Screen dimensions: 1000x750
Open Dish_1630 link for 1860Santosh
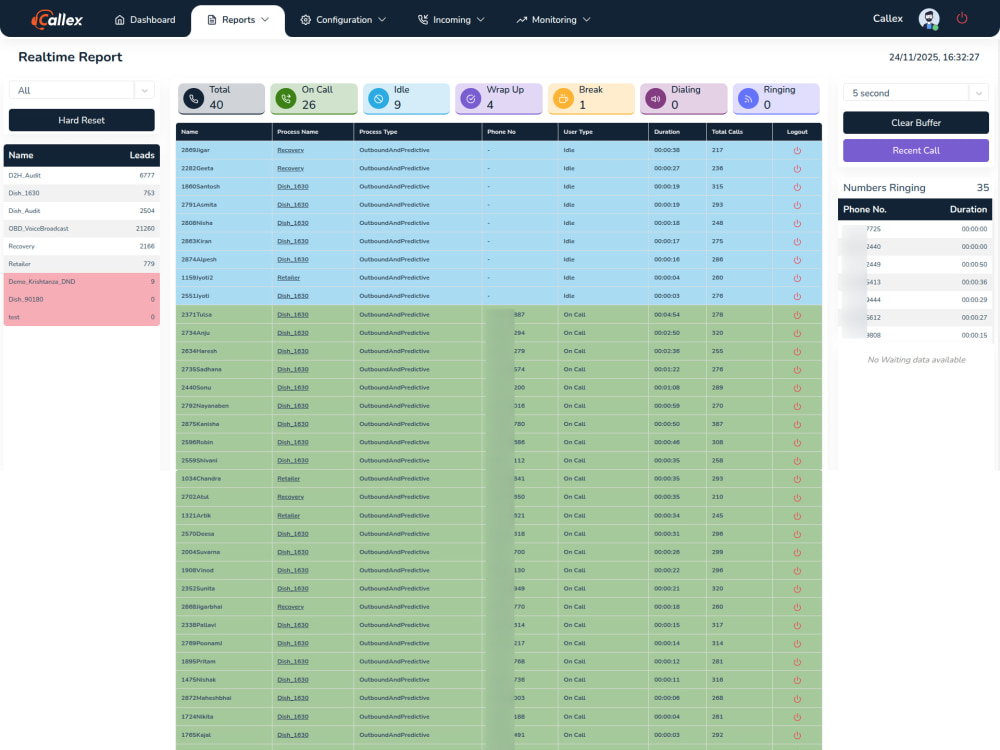[293, 187]
